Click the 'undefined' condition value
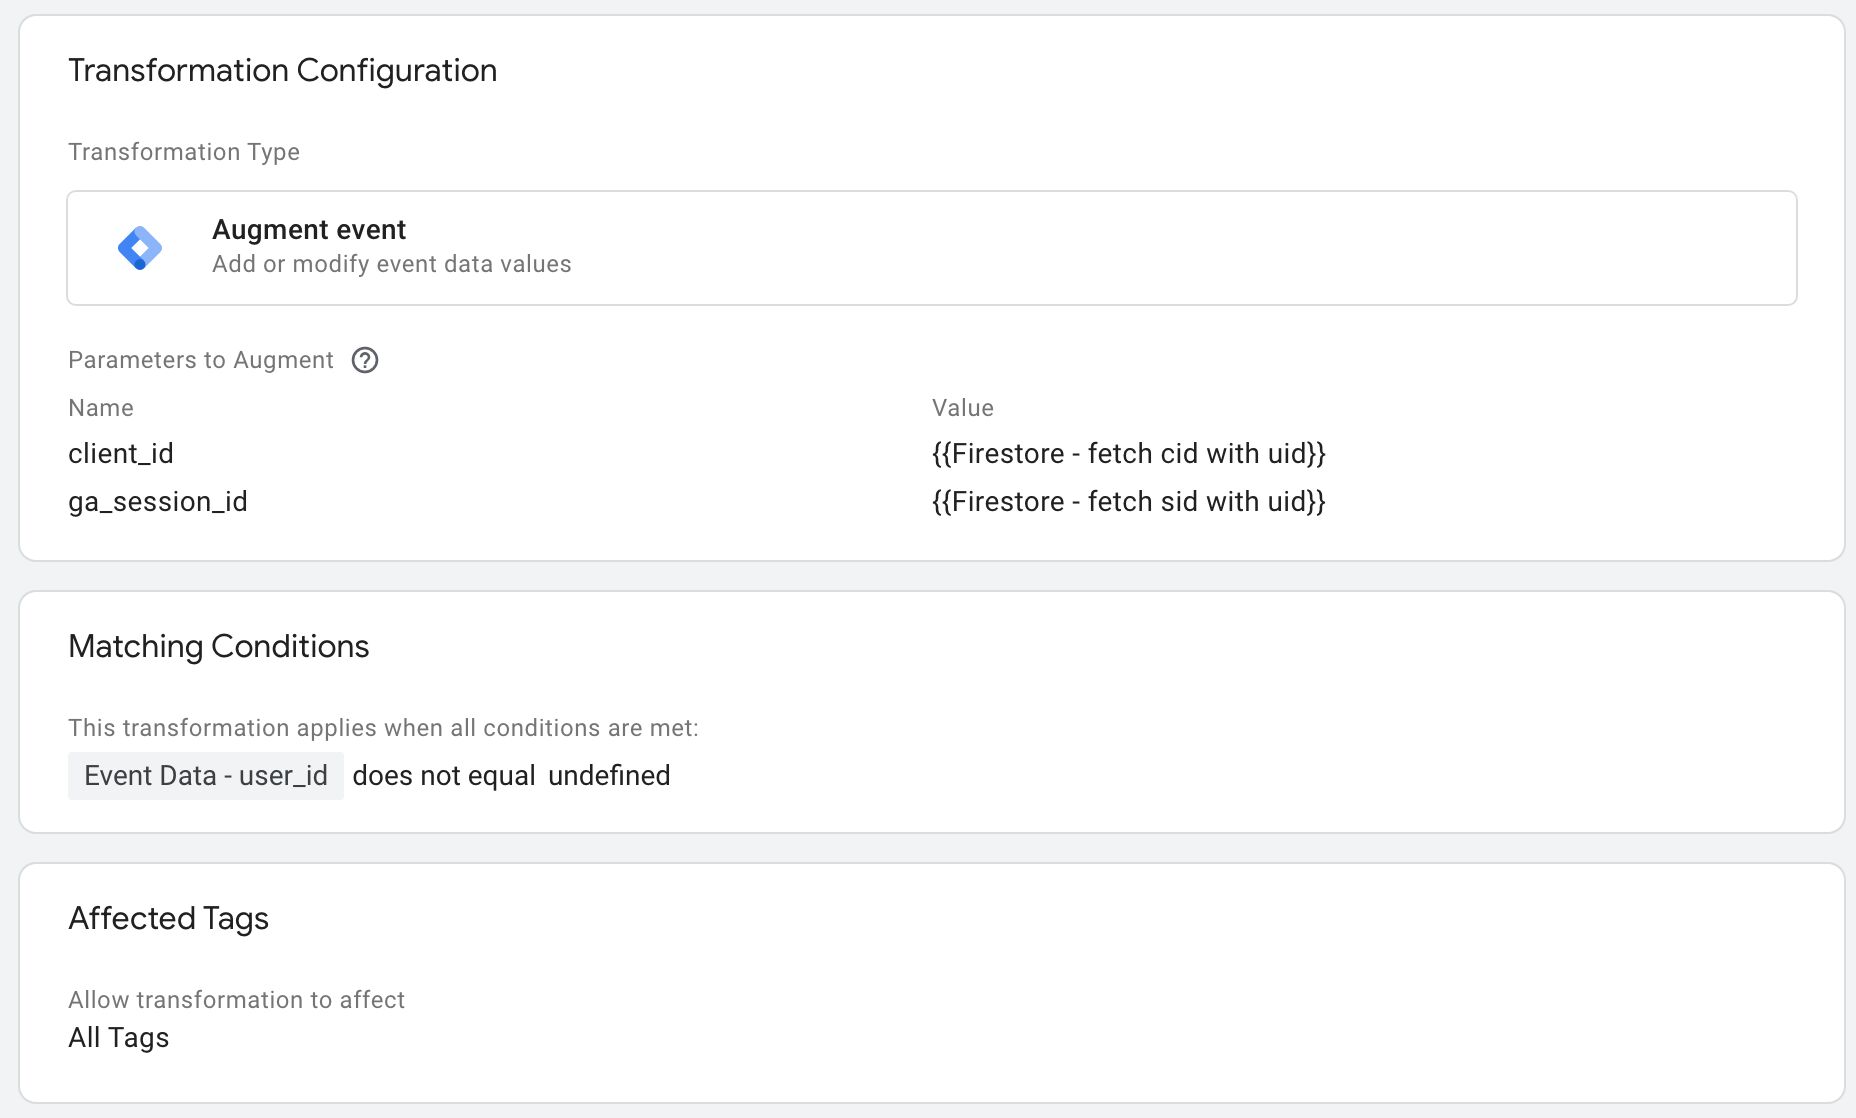This screenshot has width=1856, height=1118. (609, 776)
